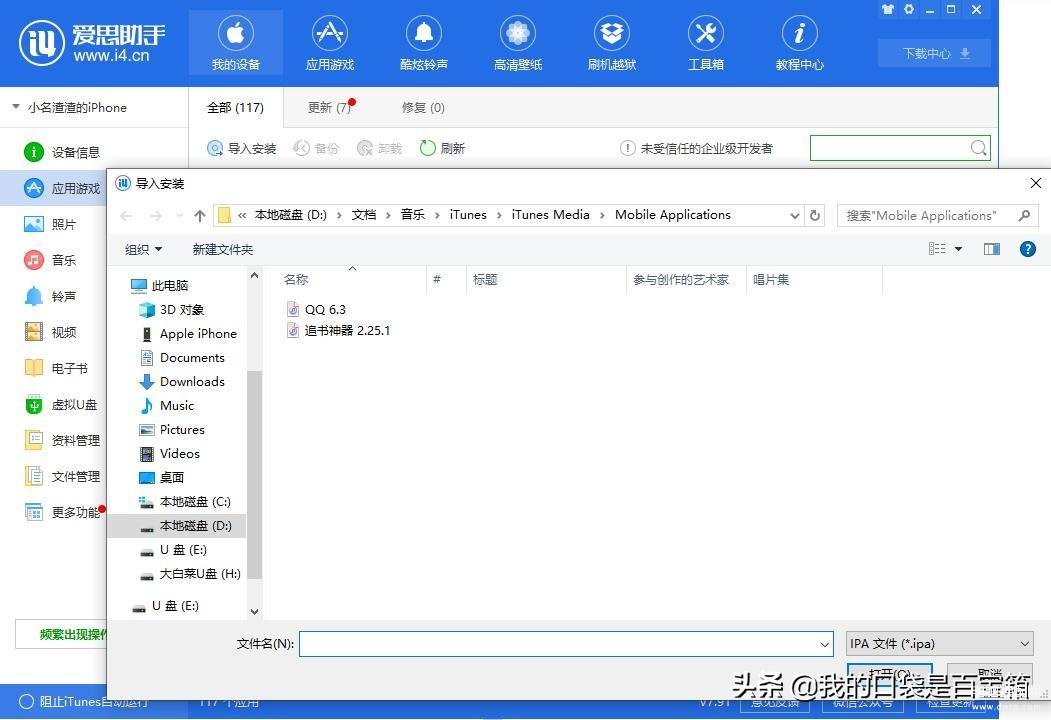Open 资料管理 data management in sidebar

(x=62, y=440)
